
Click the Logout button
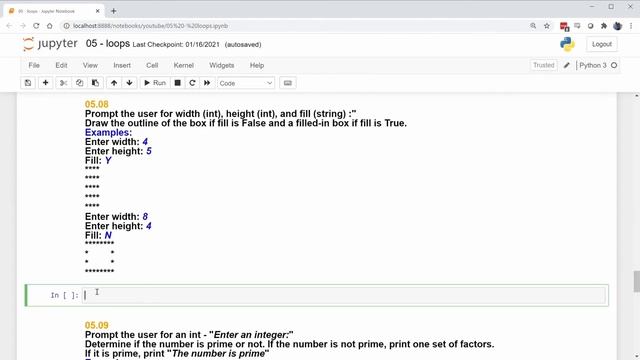[x=602, y=44]
